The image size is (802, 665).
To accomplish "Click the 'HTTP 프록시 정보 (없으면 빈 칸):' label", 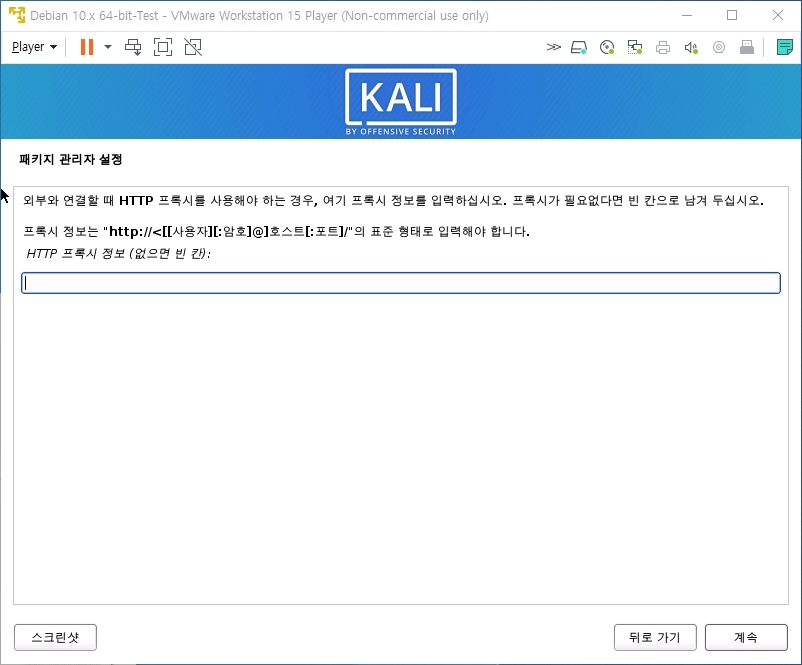I will click(118, 253).
